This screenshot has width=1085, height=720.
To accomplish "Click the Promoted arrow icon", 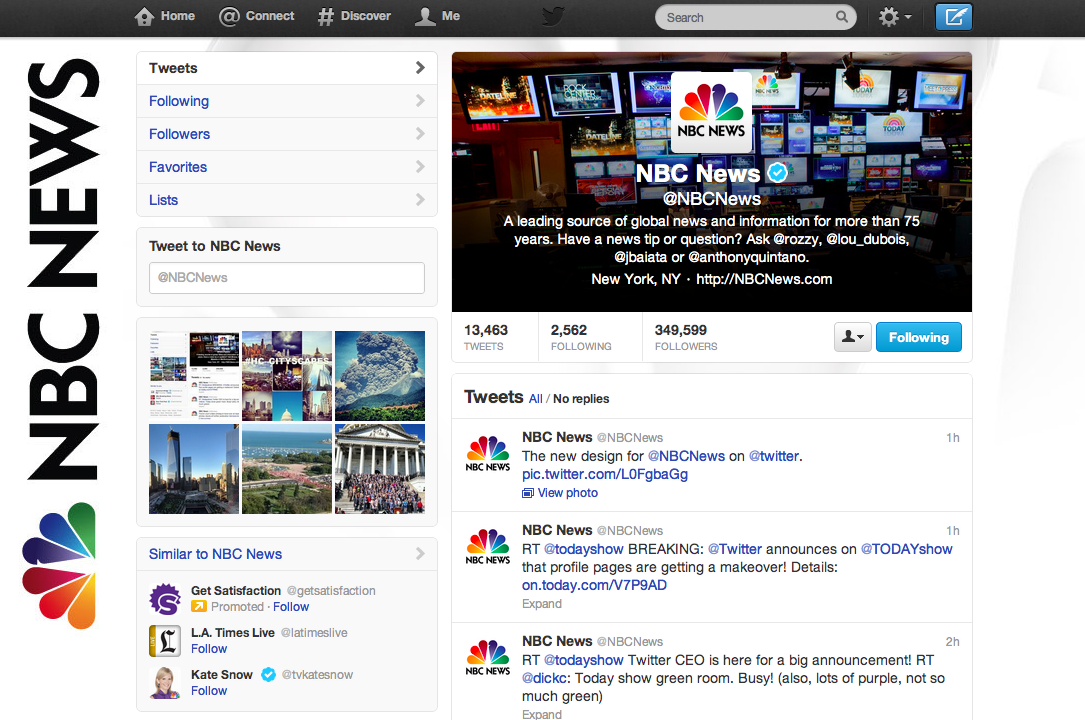I will click(x=199, y=607).
